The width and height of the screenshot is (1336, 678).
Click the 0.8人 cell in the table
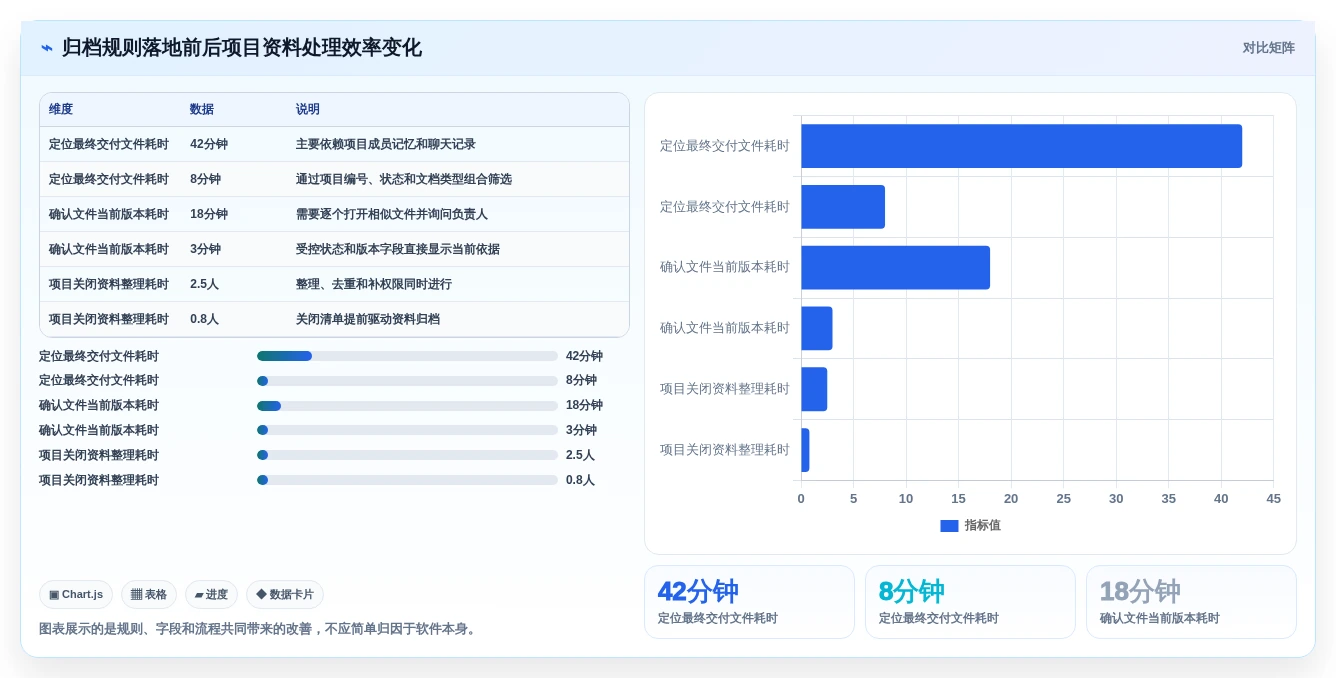click(x=204, y=319)
